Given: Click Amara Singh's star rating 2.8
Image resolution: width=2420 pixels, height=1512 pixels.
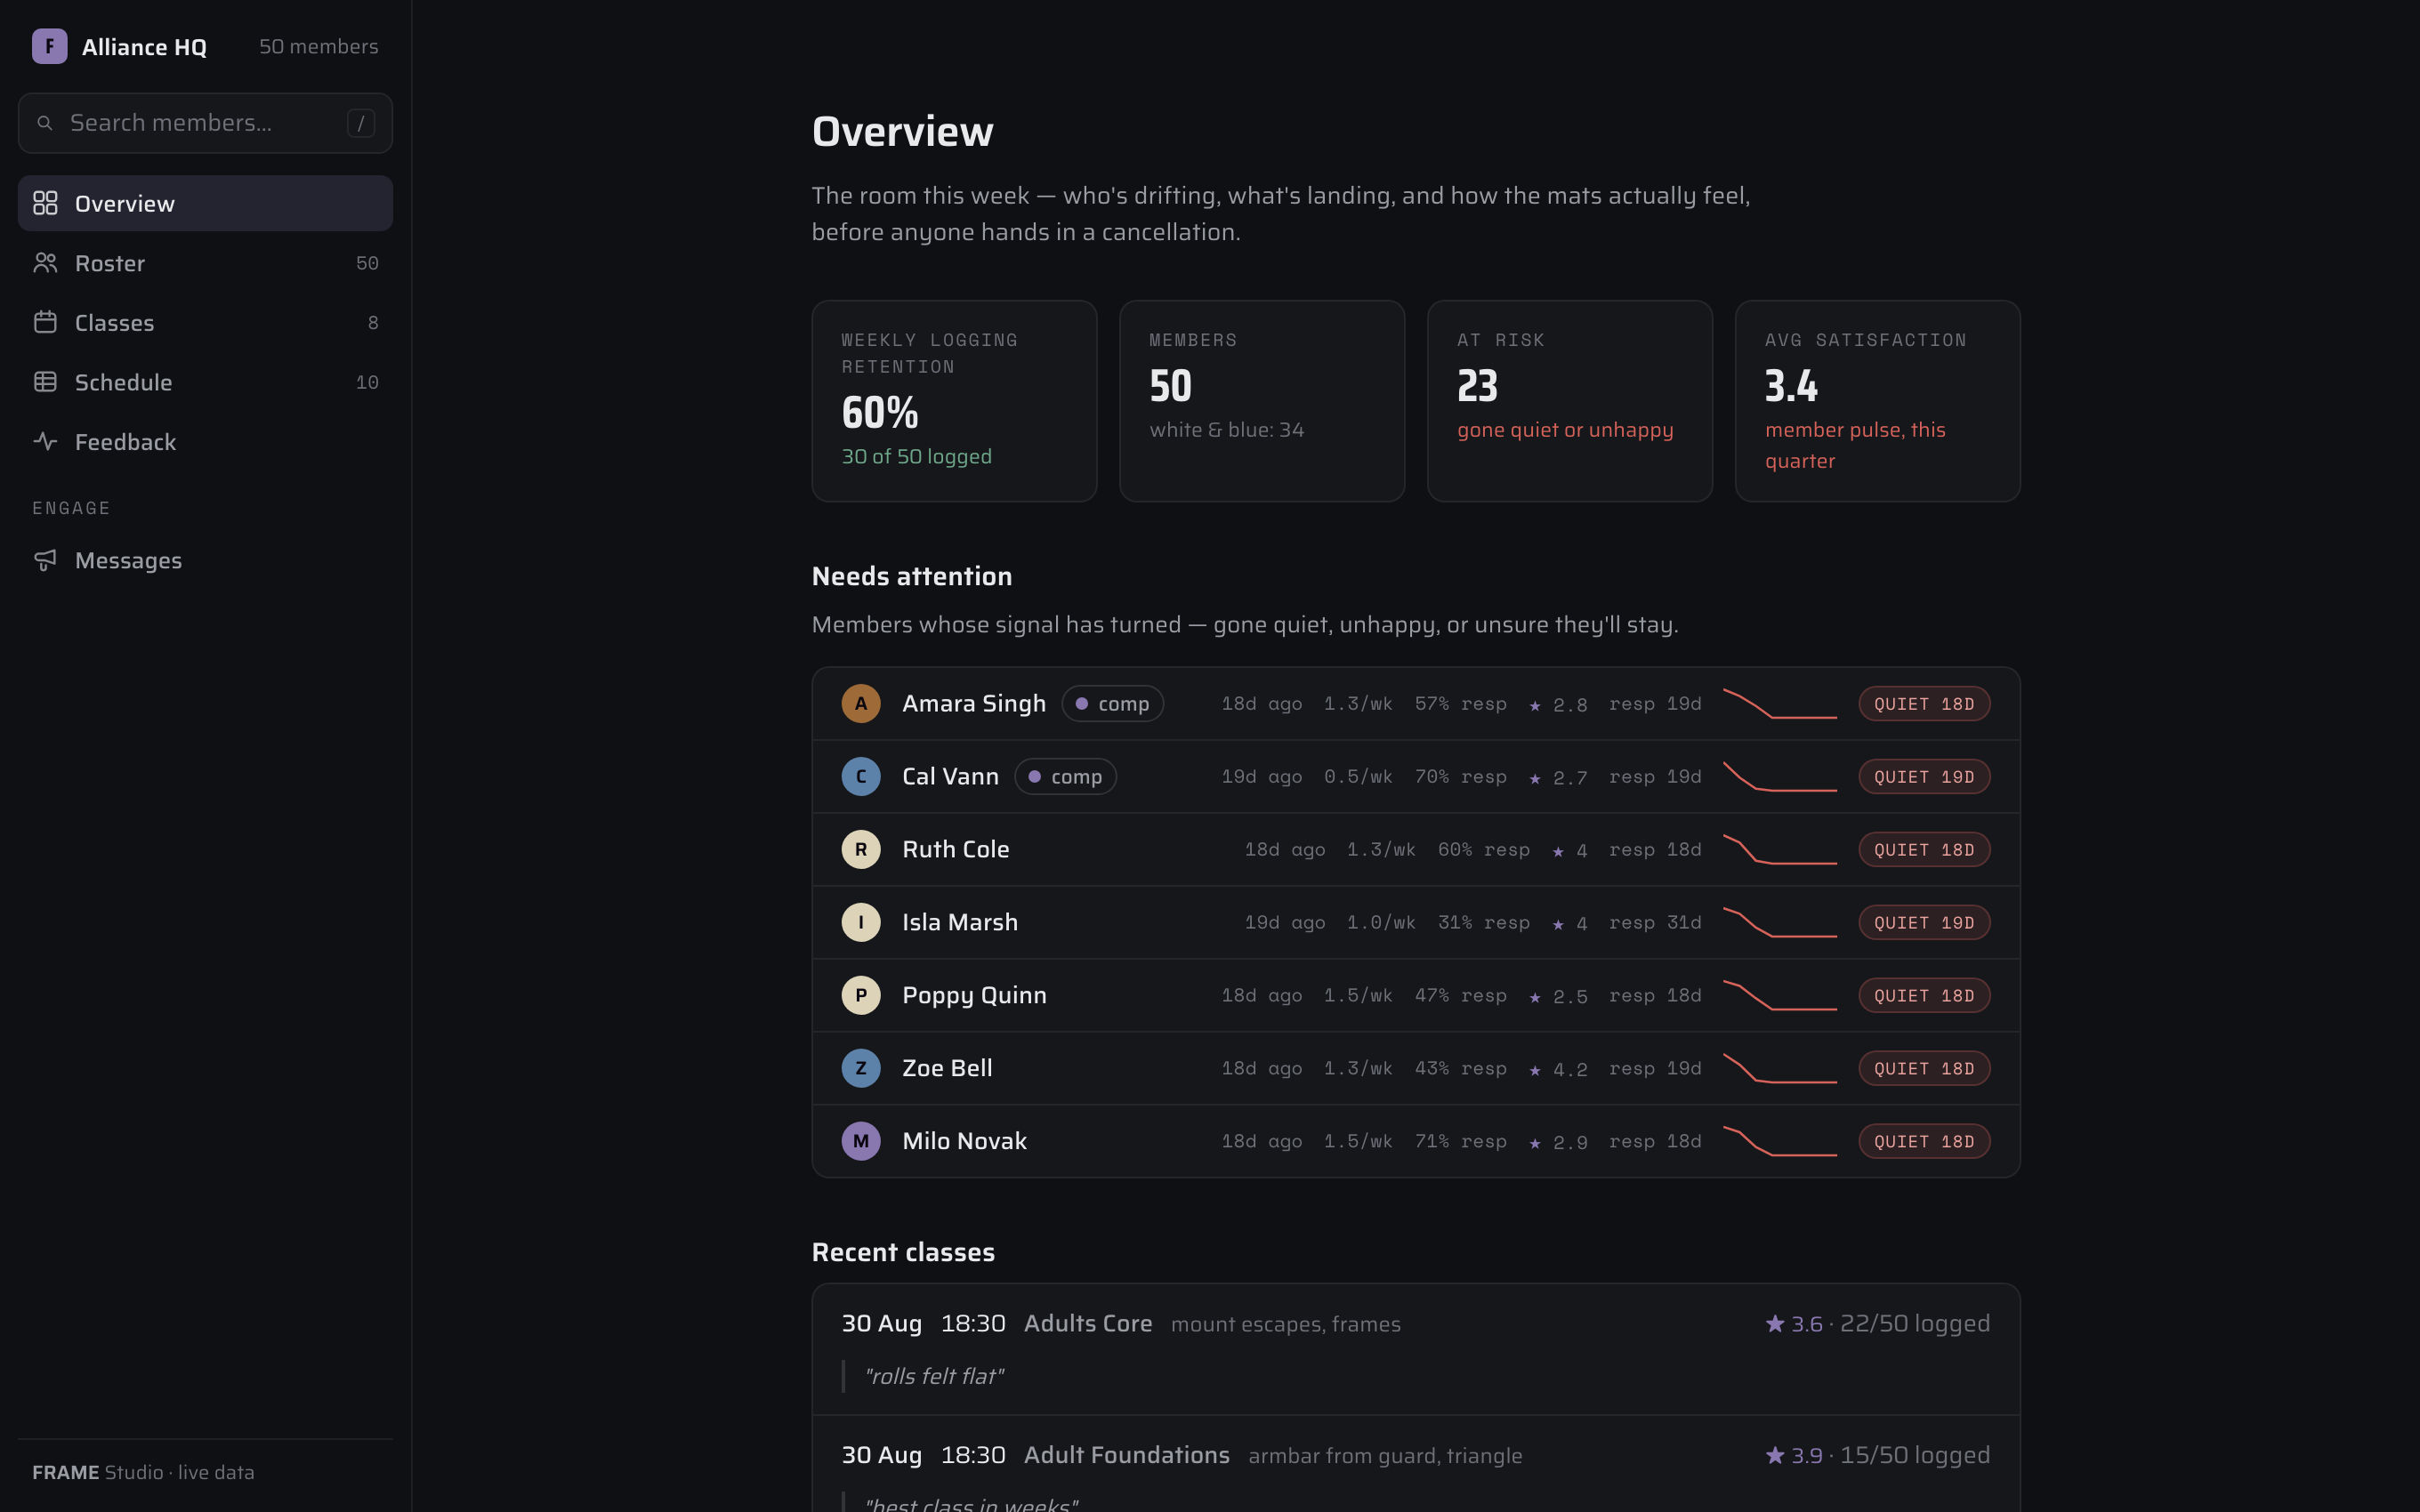Looking at the screenshot, I should point(1558,705).
